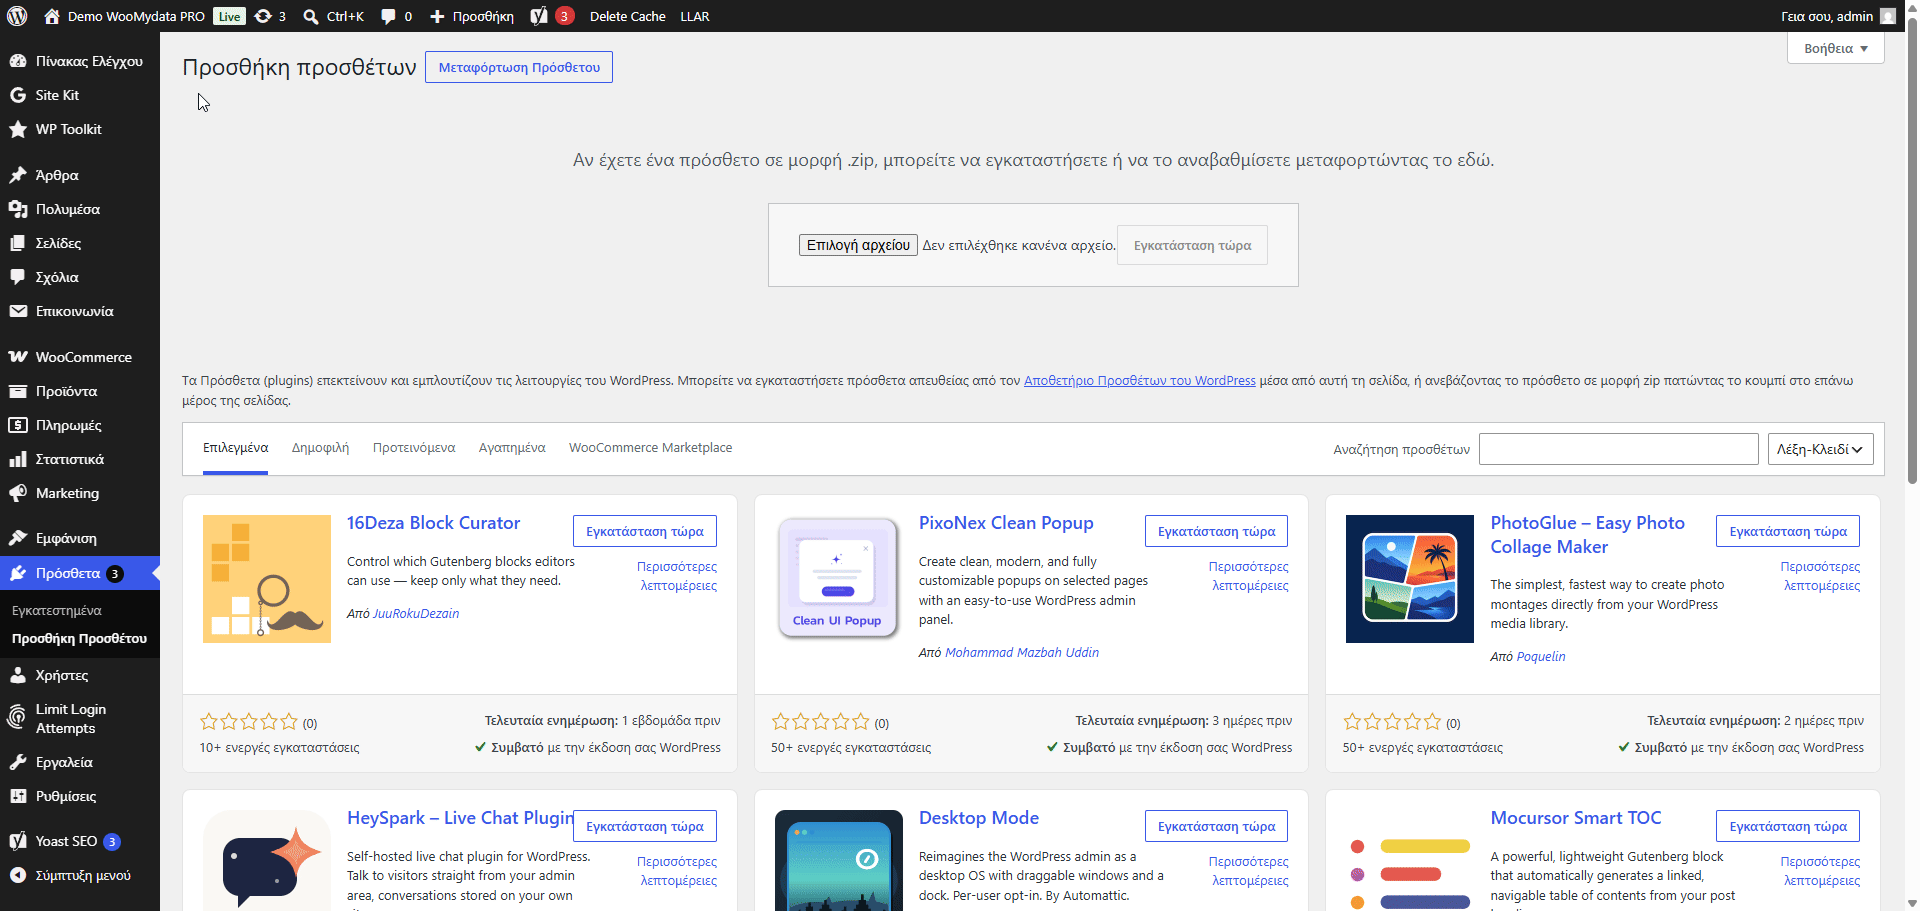Screen dimensions: 1920x911
Task: Install Mocursor Smart TOC now
Action: [1788, 826]
